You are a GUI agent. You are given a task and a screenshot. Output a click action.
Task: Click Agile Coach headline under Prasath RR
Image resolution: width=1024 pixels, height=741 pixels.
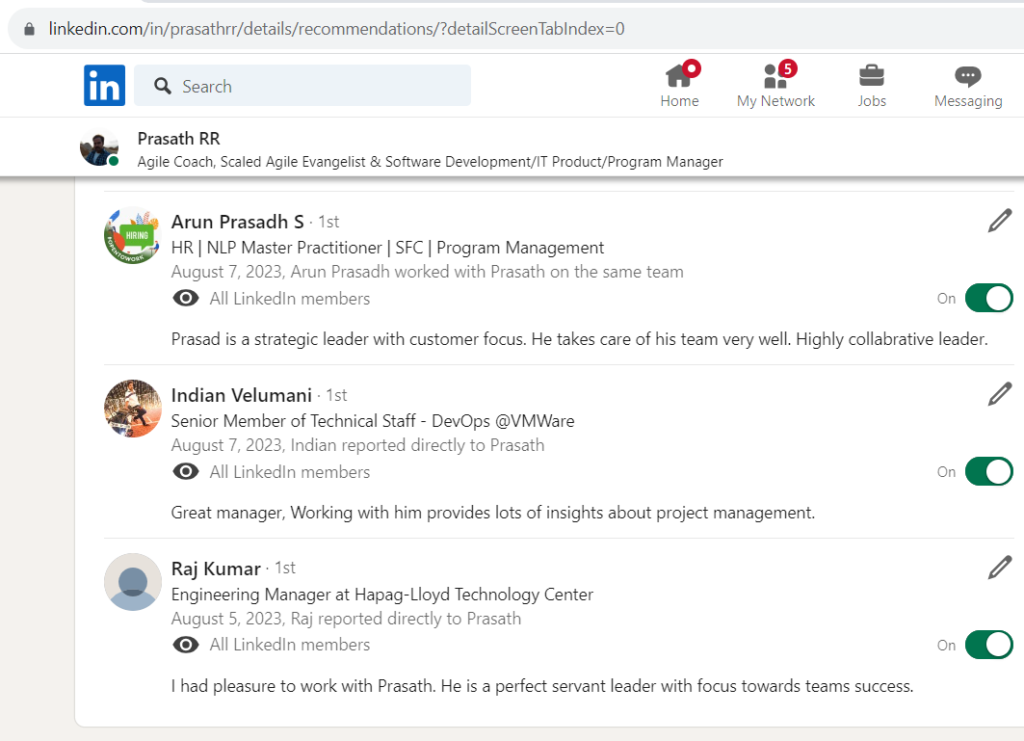[x=430, y=162]
